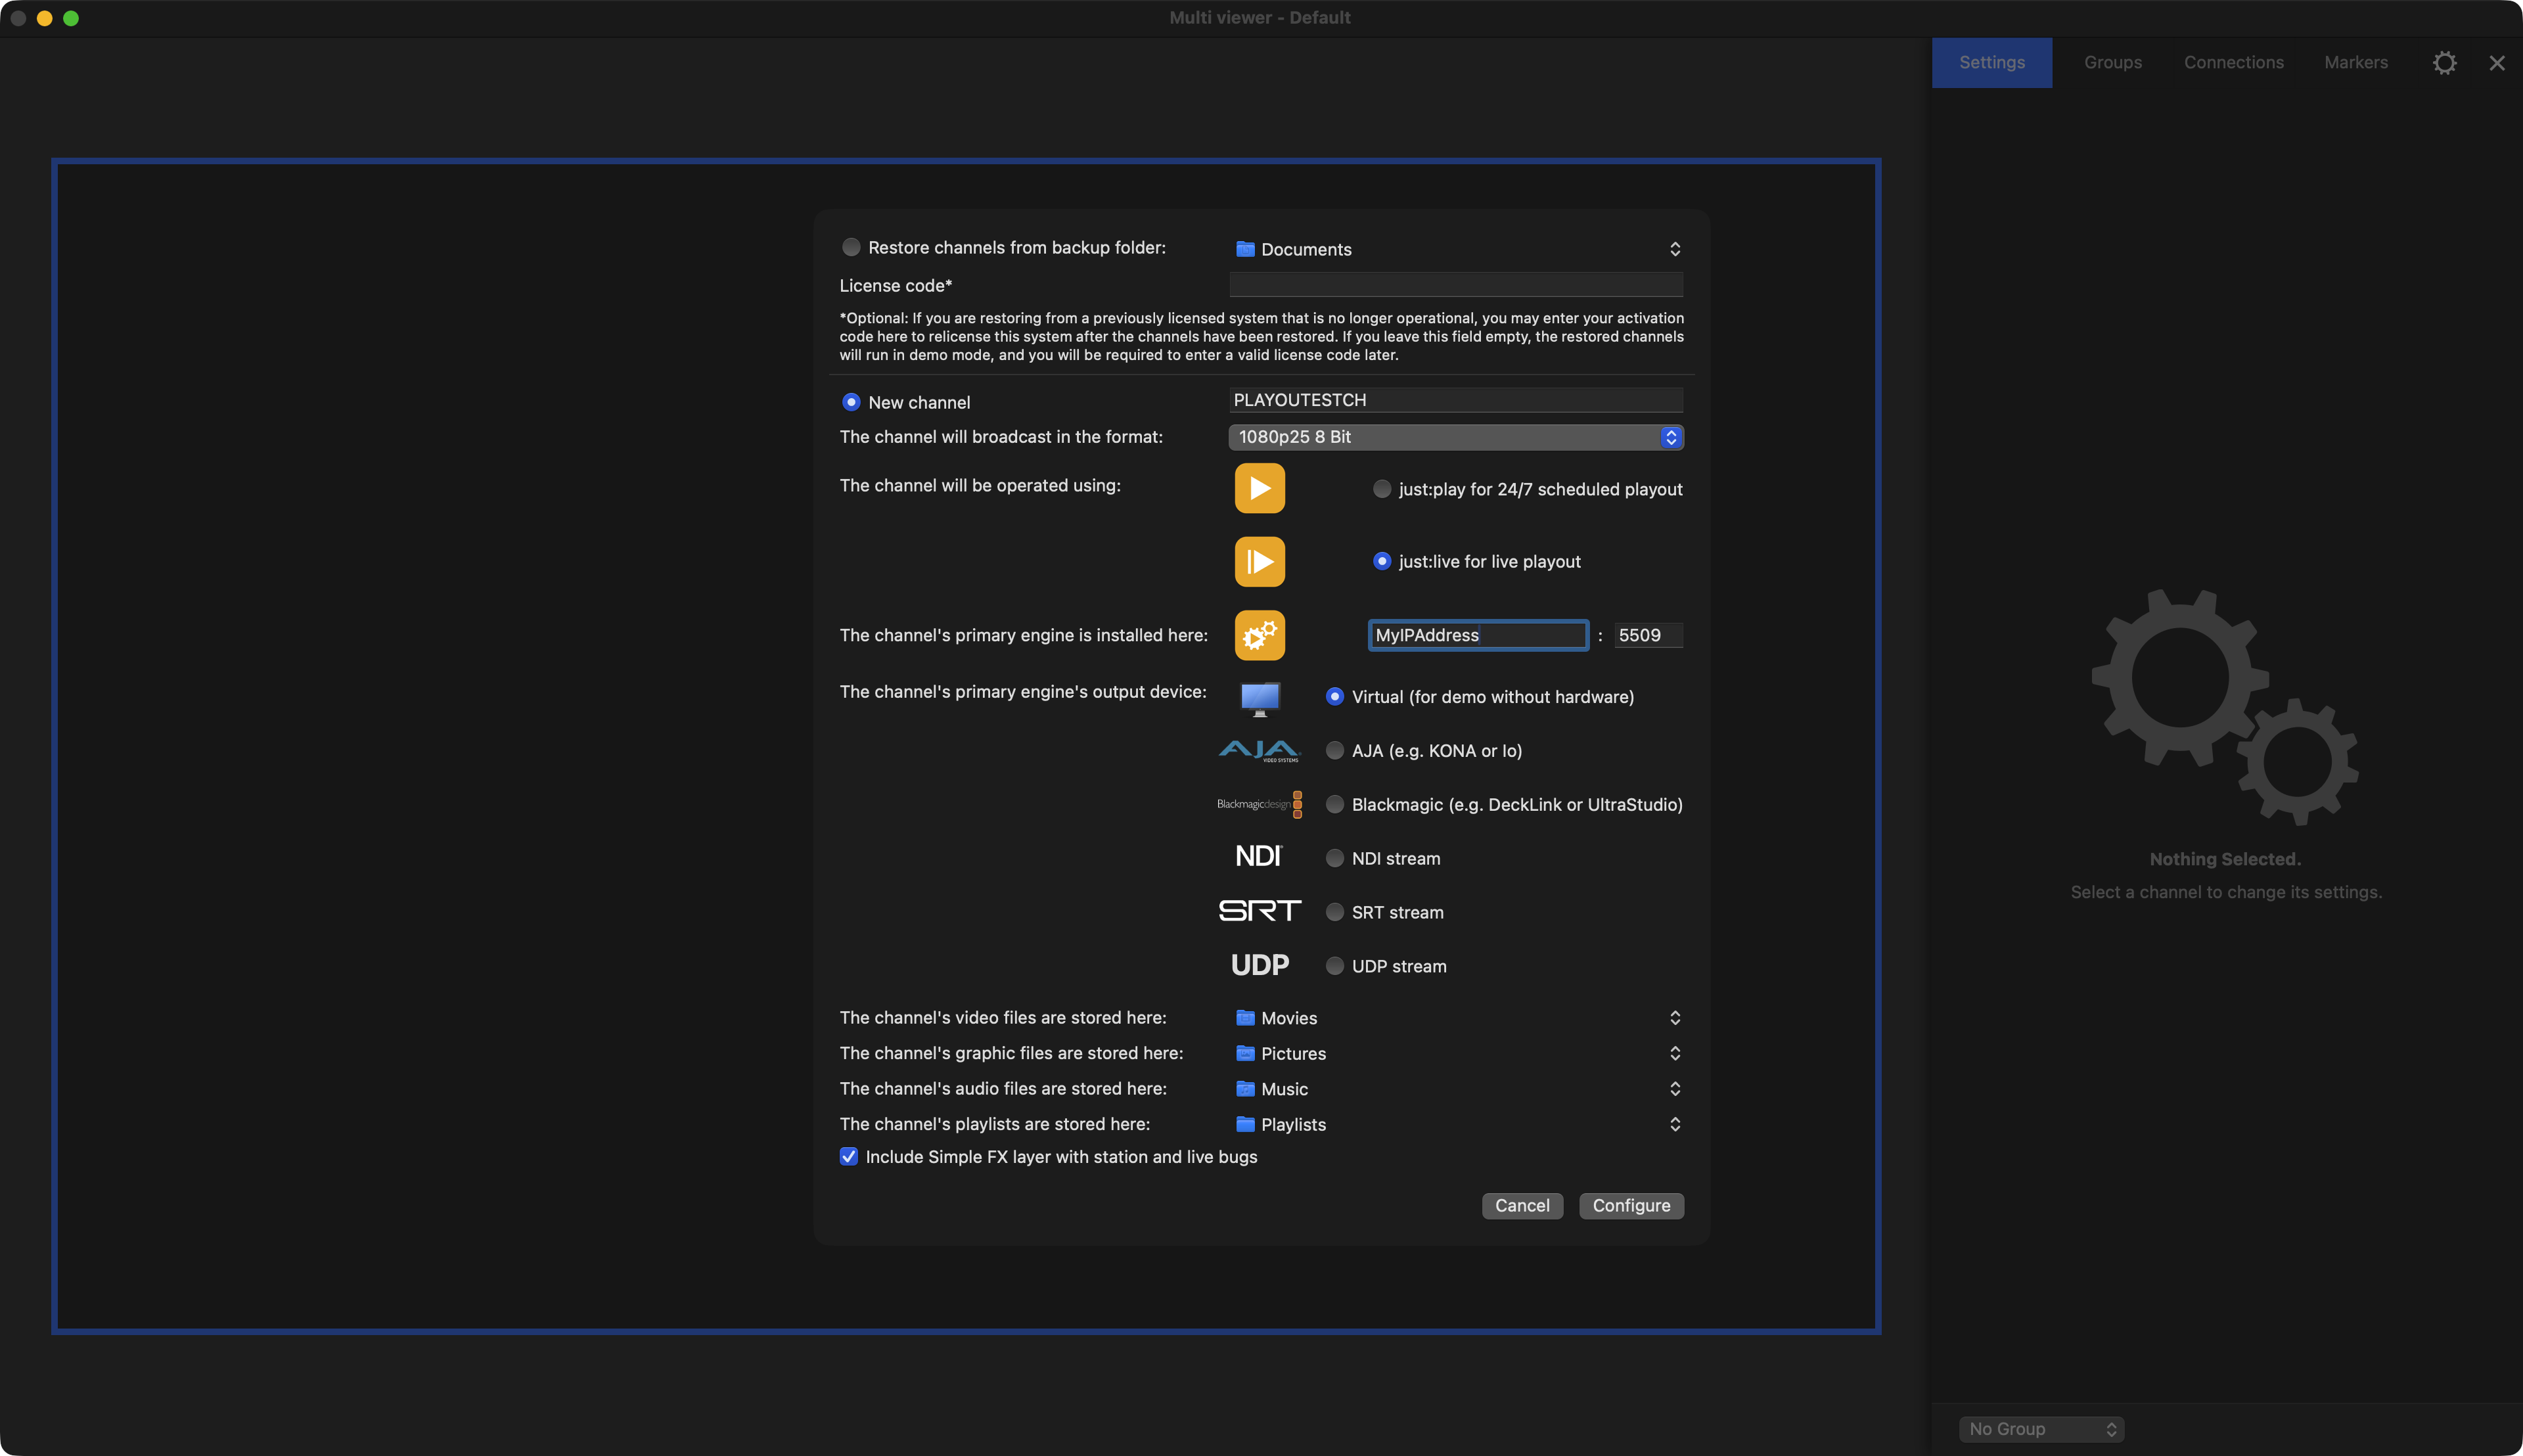Image resolution: width=2523 pixels, height=1456 pixels.
Task: Open the No Group dropdown
Action: point(2041,1429)
